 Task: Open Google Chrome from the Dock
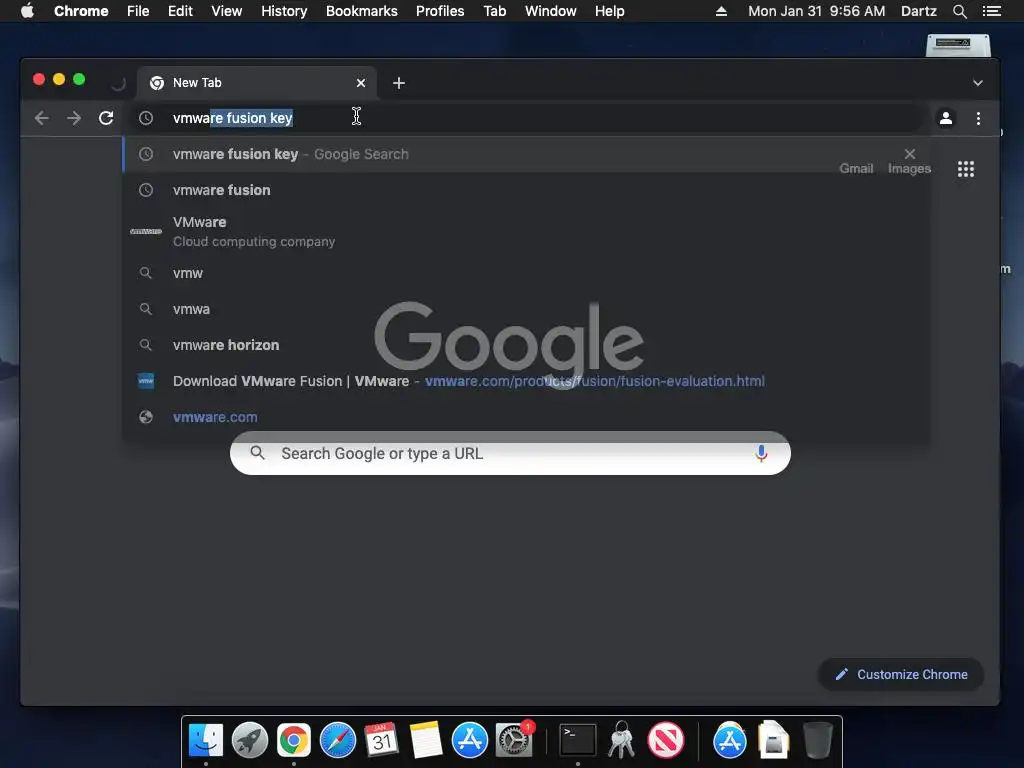[x=294, y=741]
